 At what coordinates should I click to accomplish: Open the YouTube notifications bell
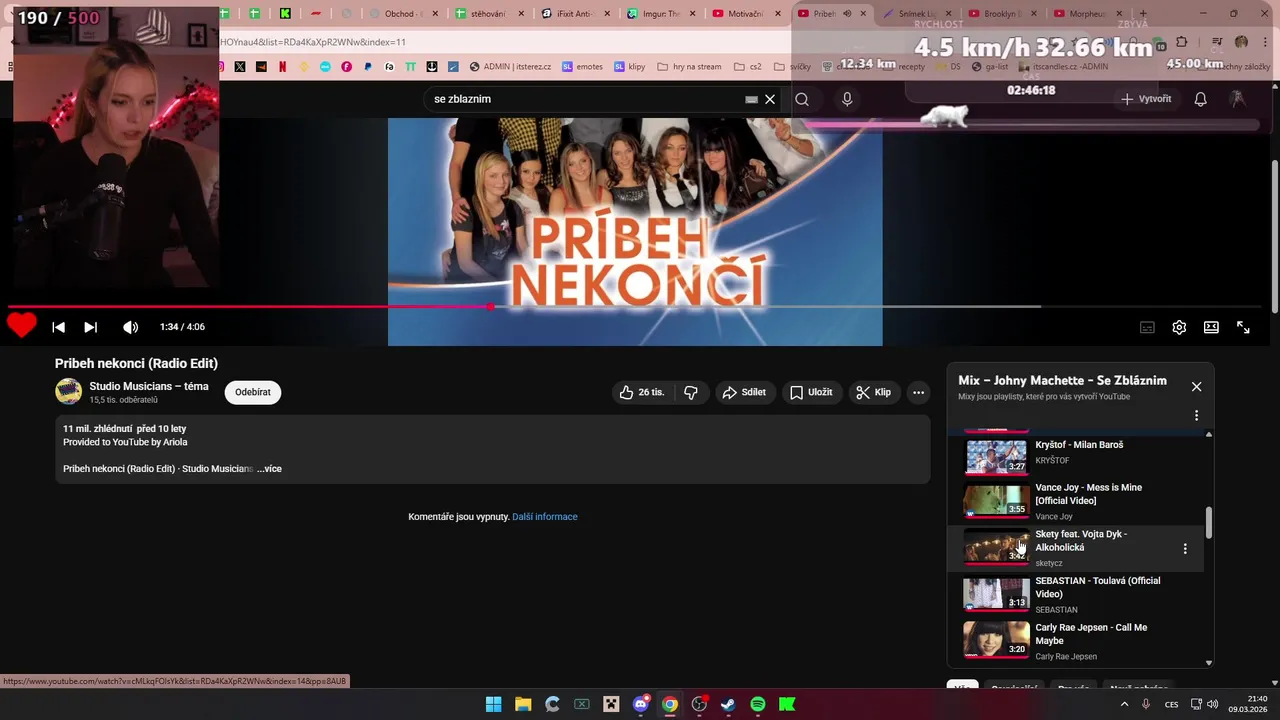pos(1201,99)
